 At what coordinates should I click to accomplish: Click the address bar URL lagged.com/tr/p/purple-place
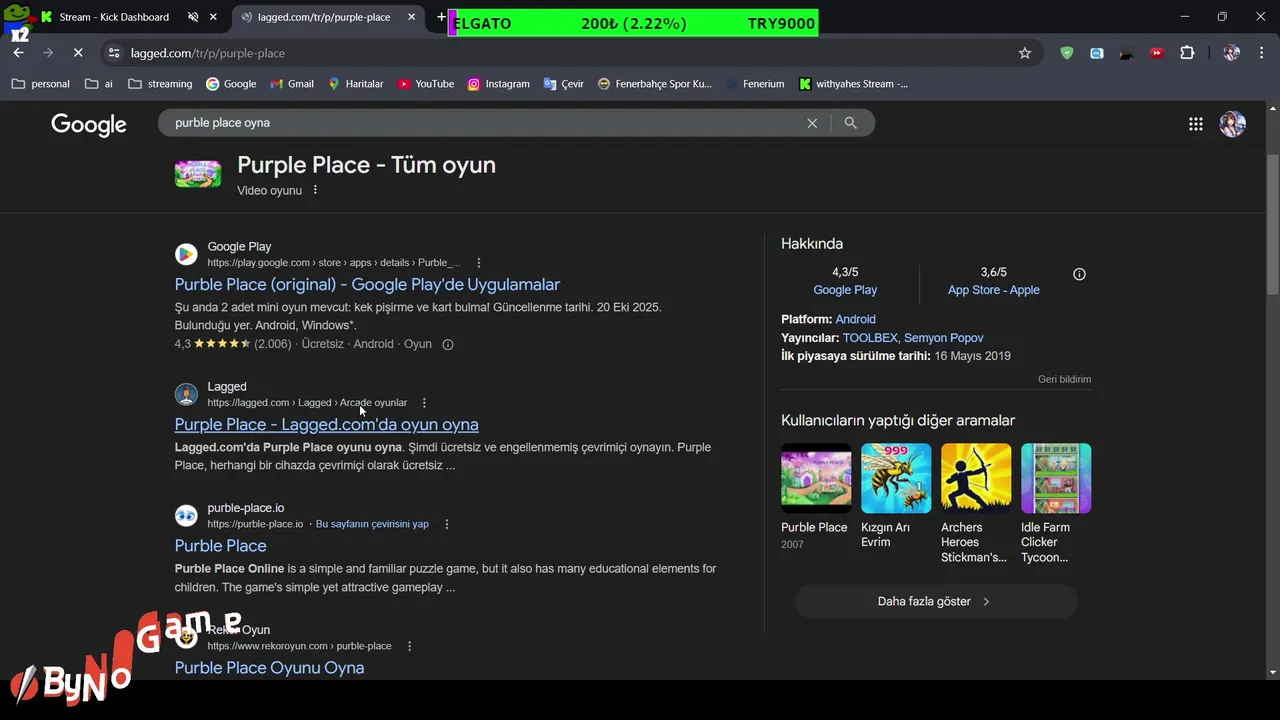pos(207,53)
